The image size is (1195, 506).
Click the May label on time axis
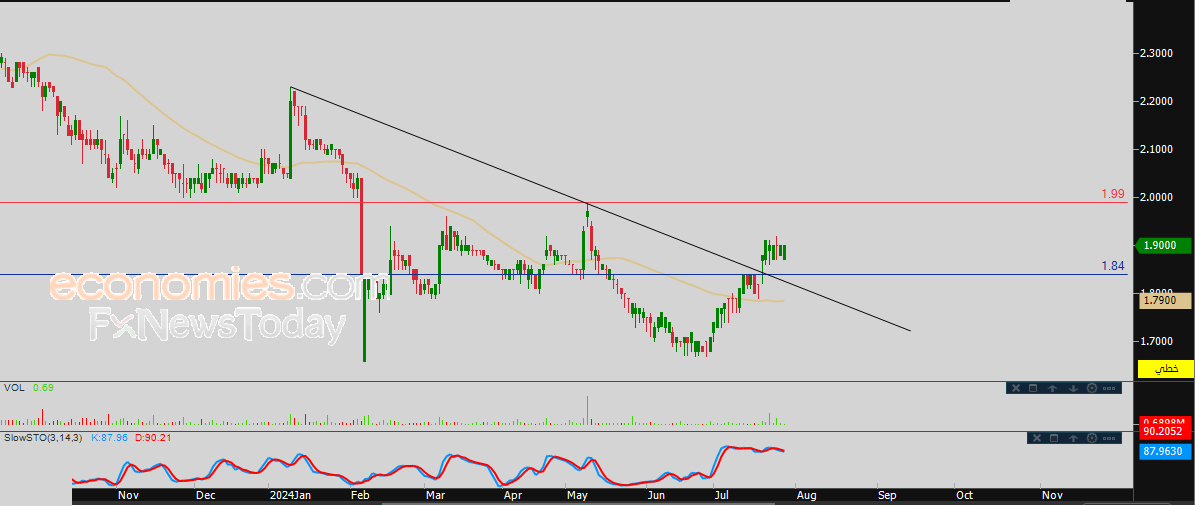[x=577, y=495]
